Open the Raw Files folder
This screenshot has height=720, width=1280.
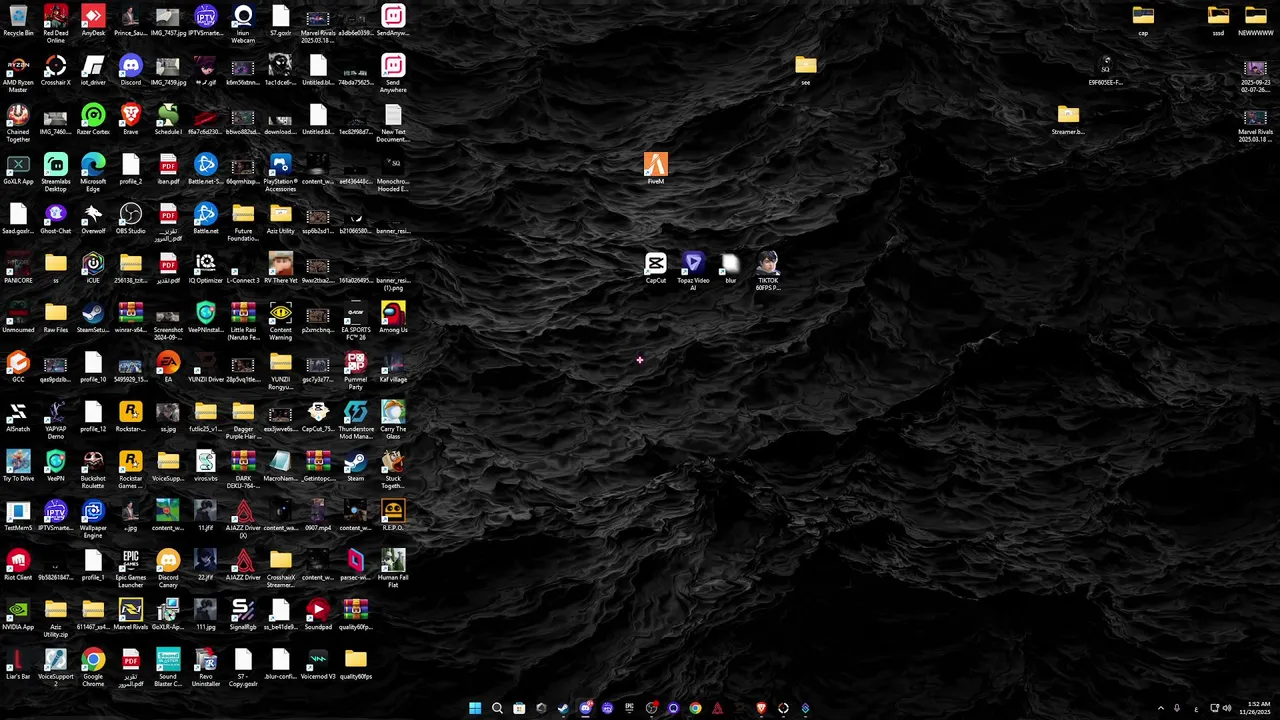tap(56, 318)
